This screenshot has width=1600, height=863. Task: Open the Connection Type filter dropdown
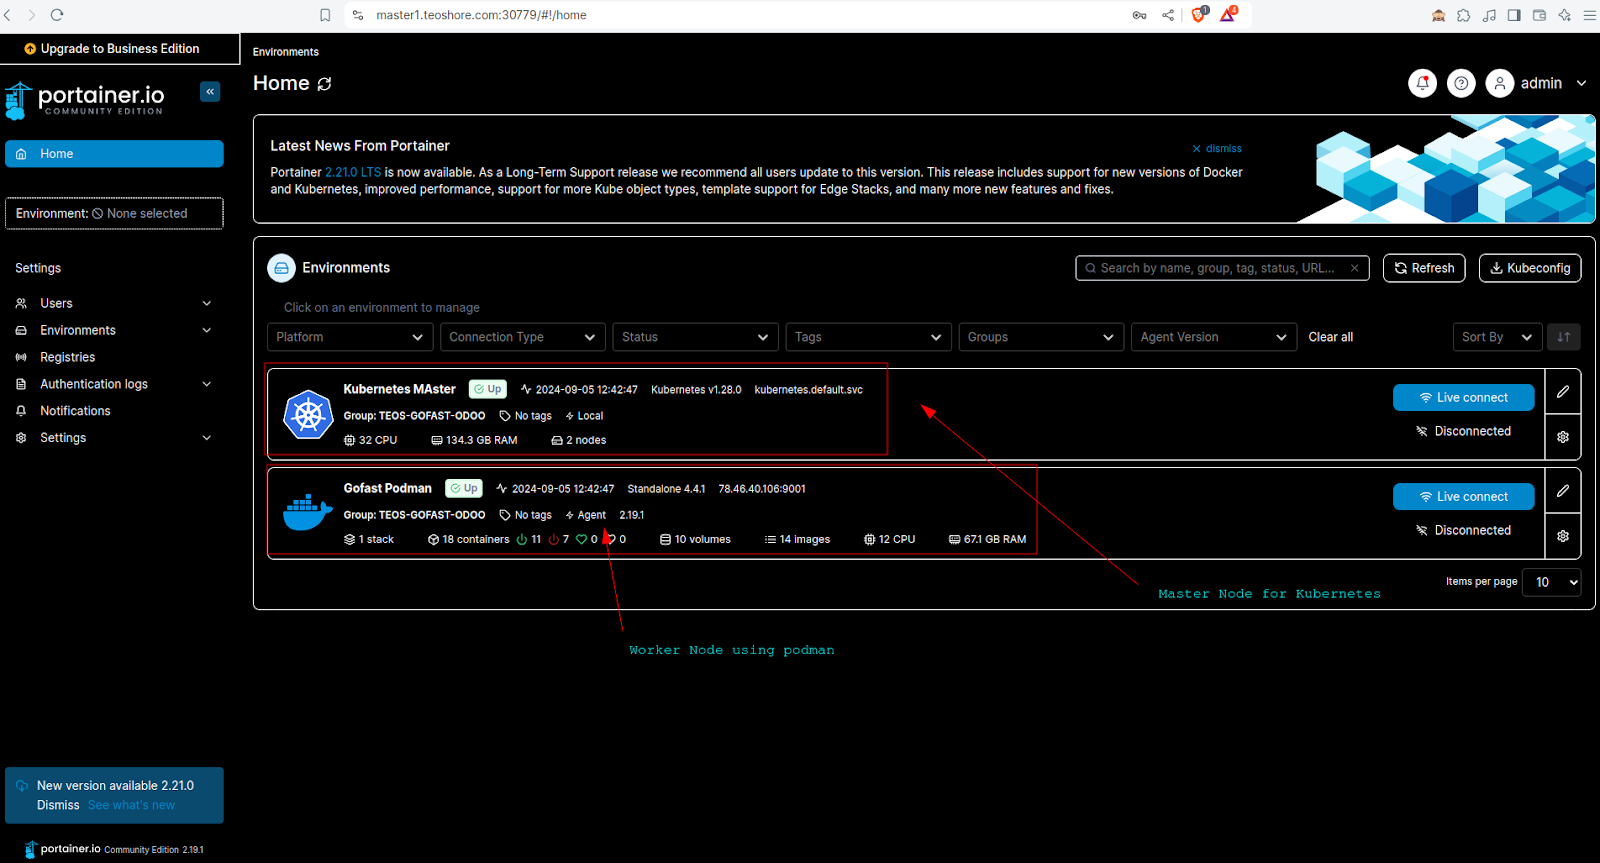point(523,337)
